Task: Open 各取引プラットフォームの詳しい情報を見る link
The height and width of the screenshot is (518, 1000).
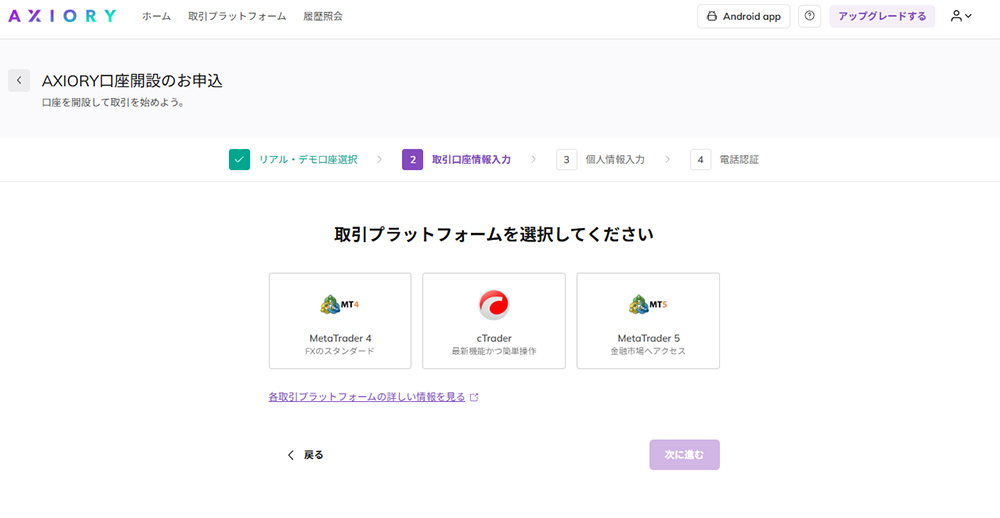Action: coord(367,397)
